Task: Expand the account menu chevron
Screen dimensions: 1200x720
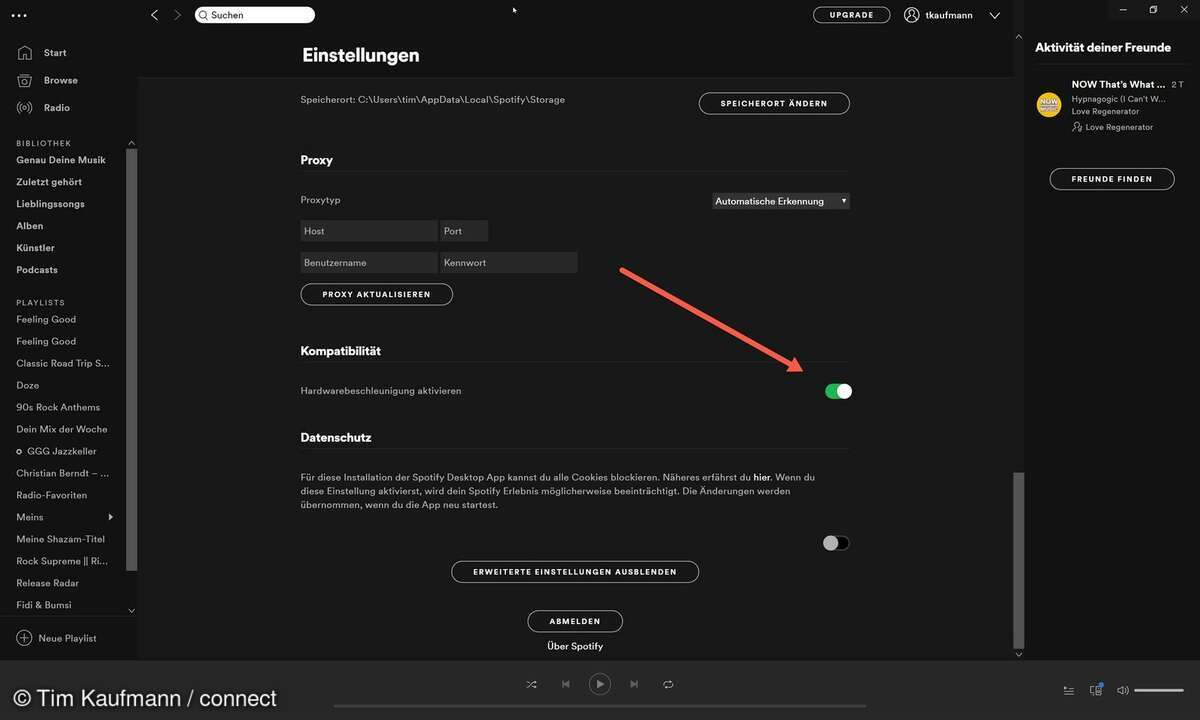Action: click(x=994, y=15)
